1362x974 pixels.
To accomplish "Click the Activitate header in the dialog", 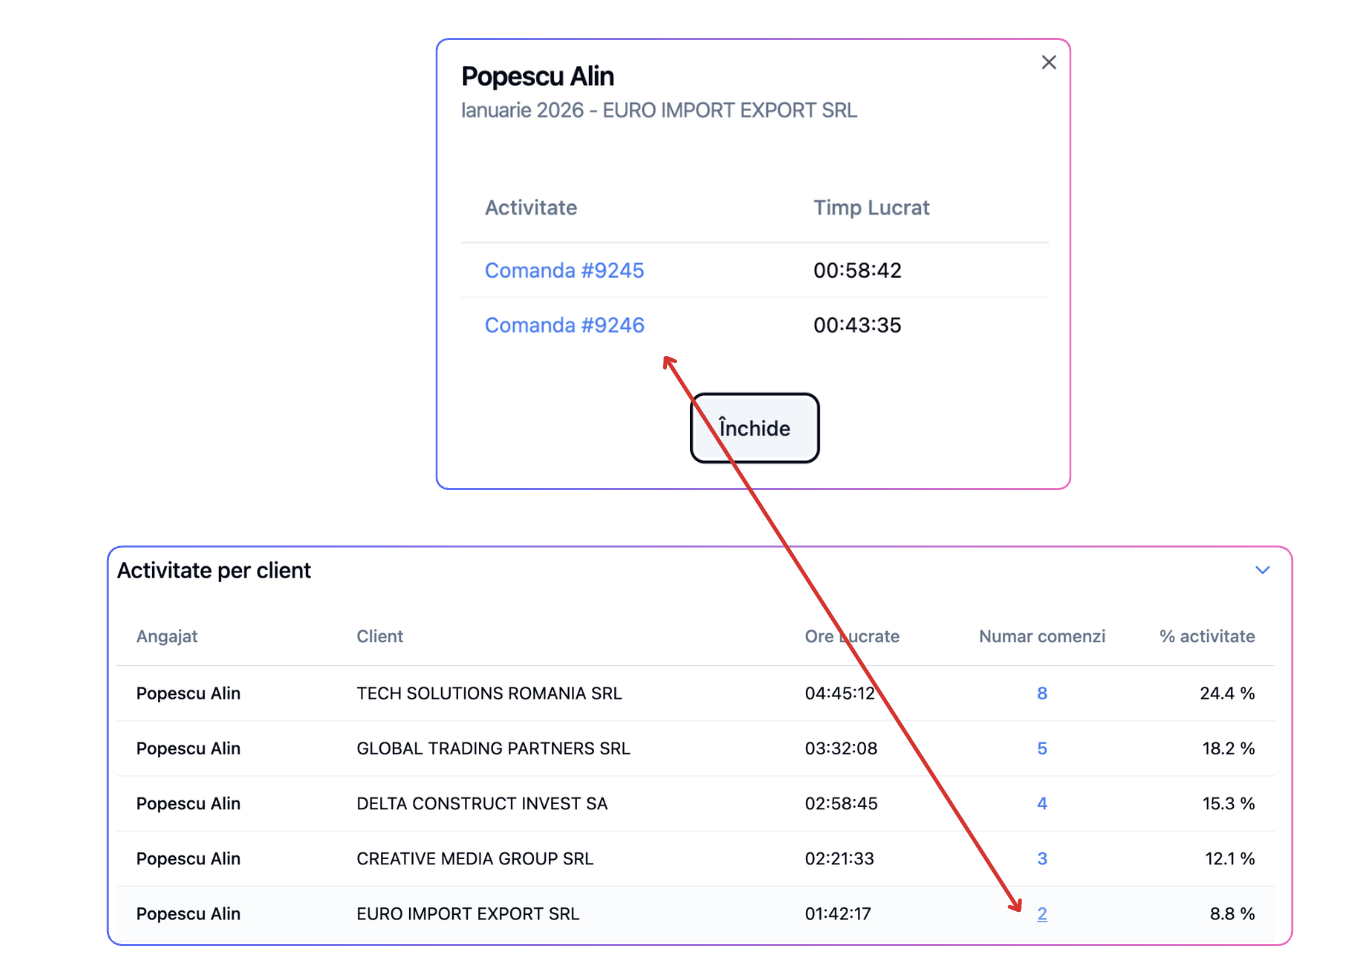I will (x=531, y=208).
